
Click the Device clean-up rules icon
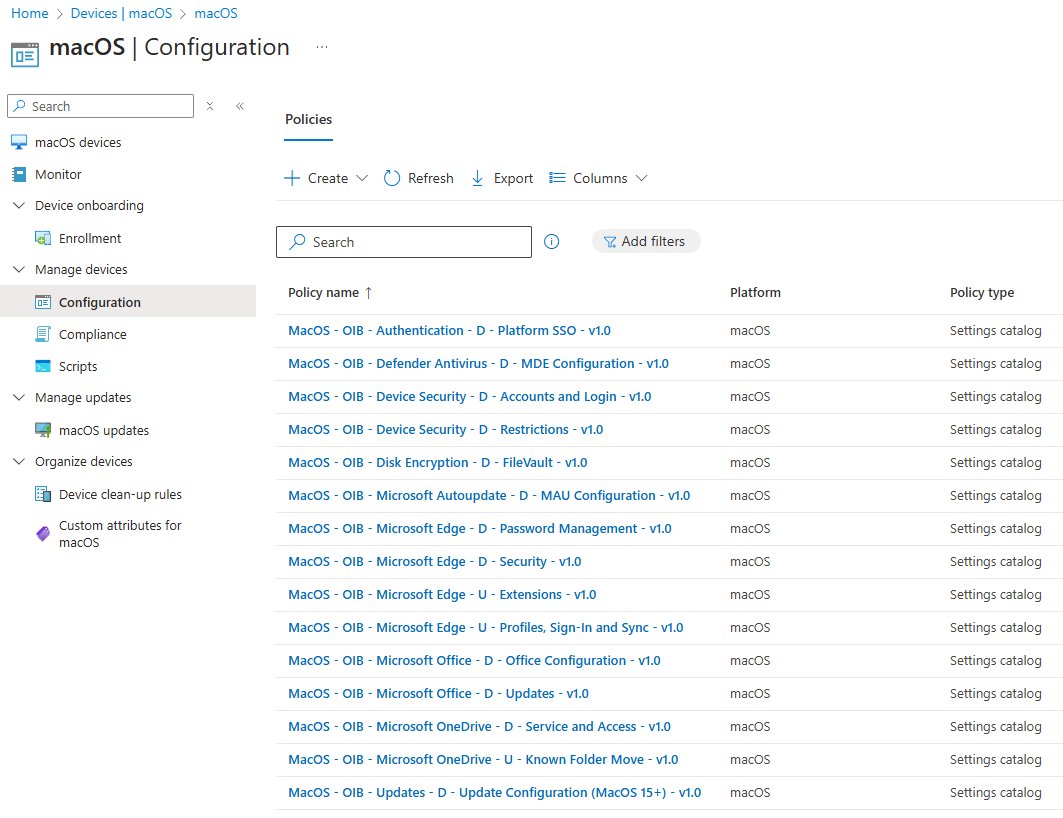pos(43,495)
